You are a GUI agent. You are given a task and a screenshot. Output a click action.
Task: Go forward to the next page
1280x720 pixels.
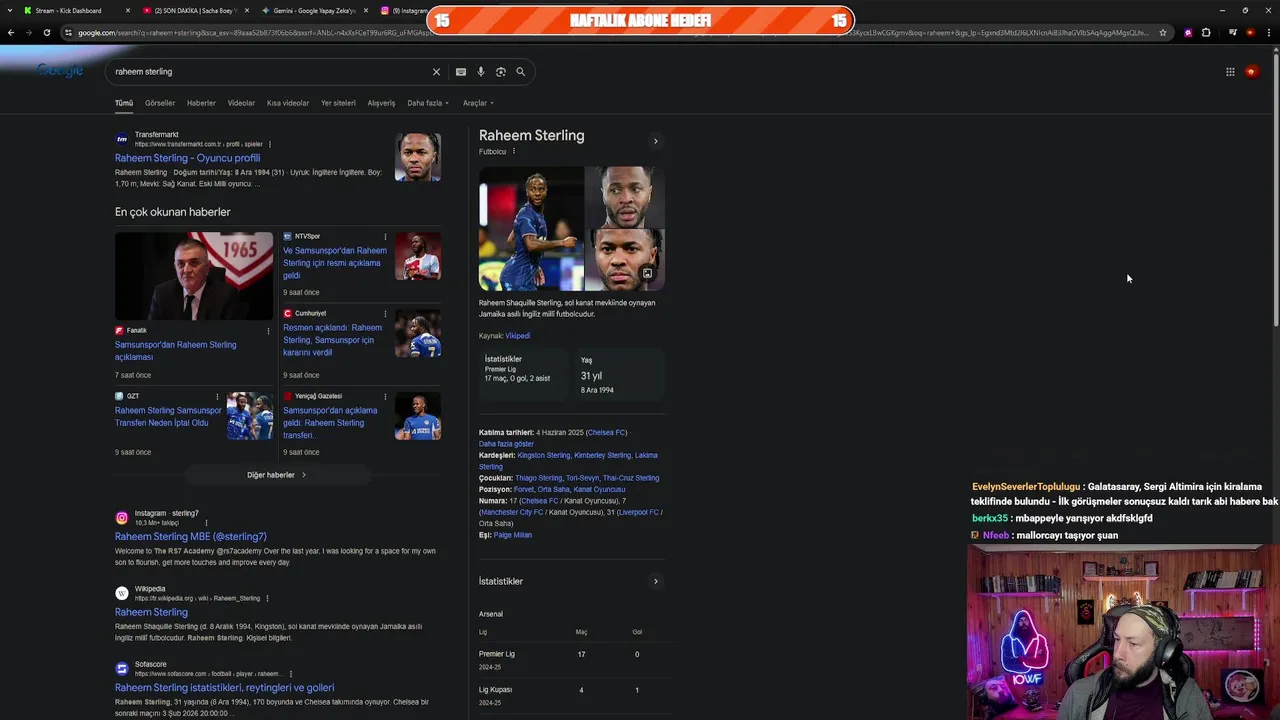coord(28,33)
